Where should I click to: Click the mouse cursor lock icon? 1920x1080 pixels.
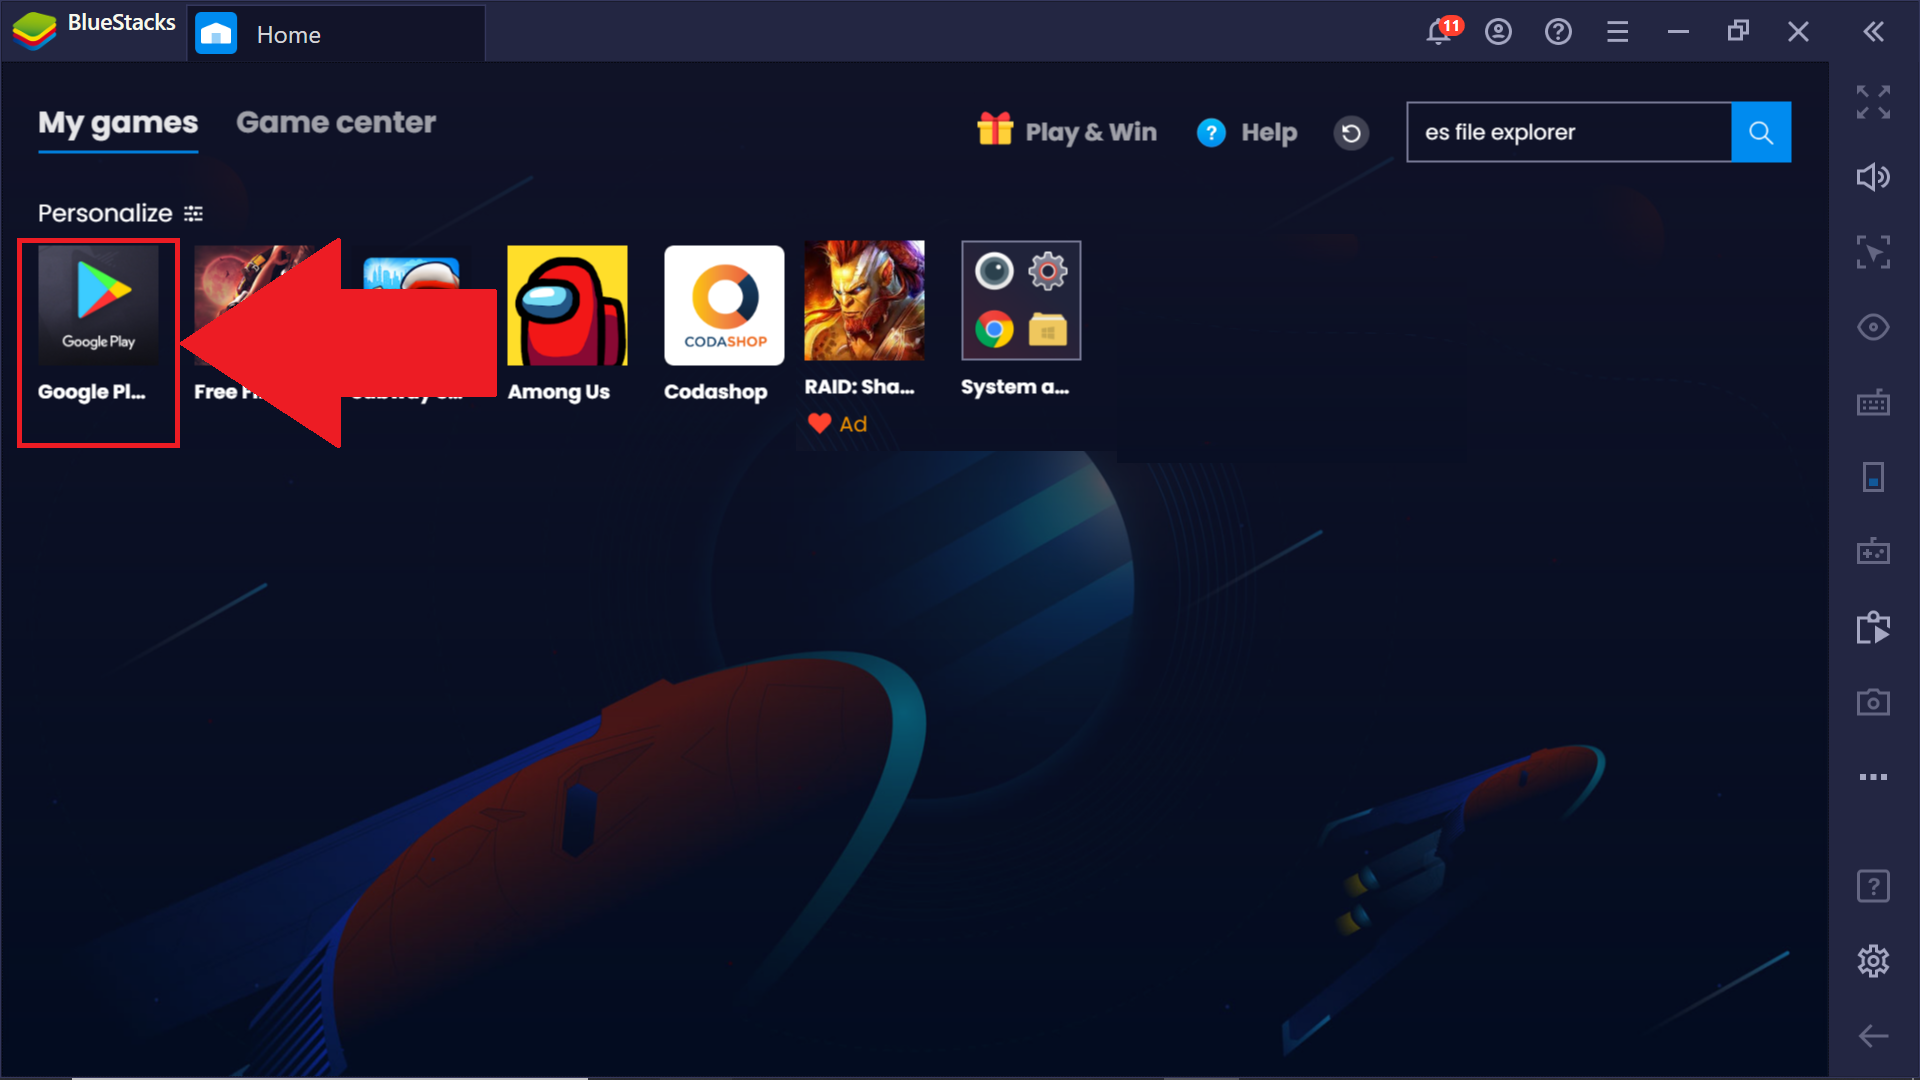pyautogui.click(x=1873, y=252)
